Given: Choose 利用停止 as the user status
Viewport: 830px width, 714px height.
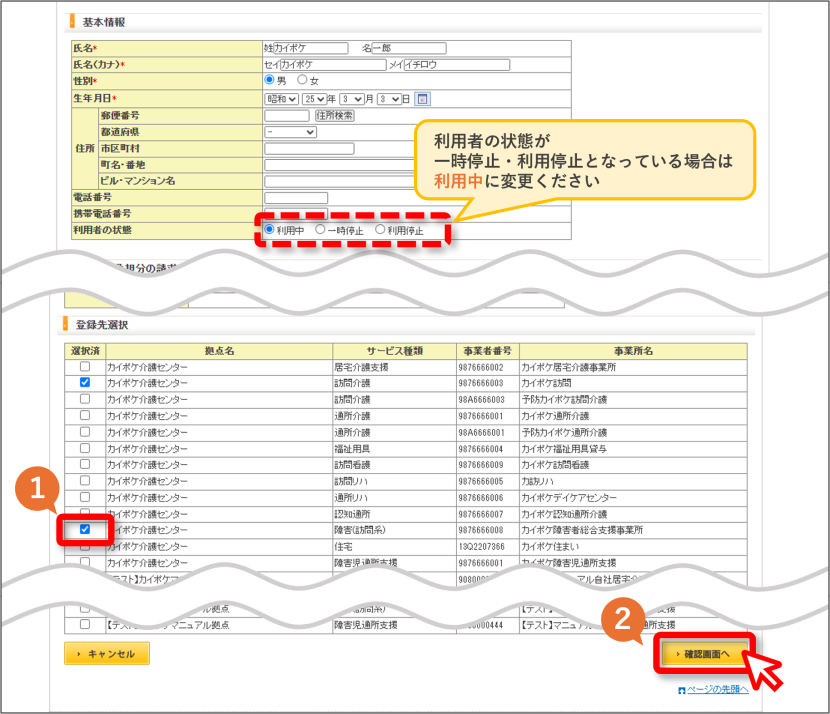Looking at the screenshot, I should (380, 230).
